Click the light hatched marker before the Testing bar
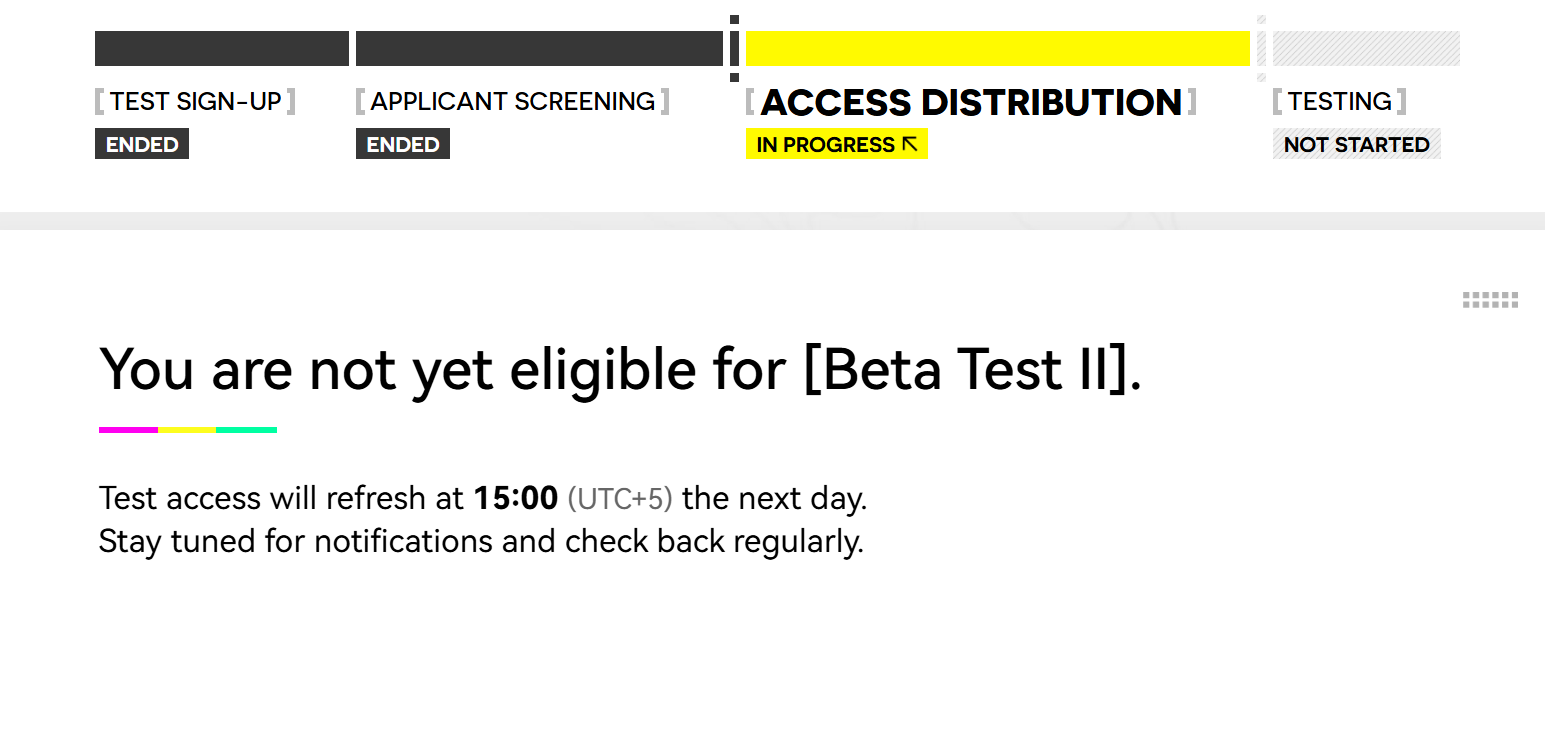 pyautogui.click(x=1261, y=48)
